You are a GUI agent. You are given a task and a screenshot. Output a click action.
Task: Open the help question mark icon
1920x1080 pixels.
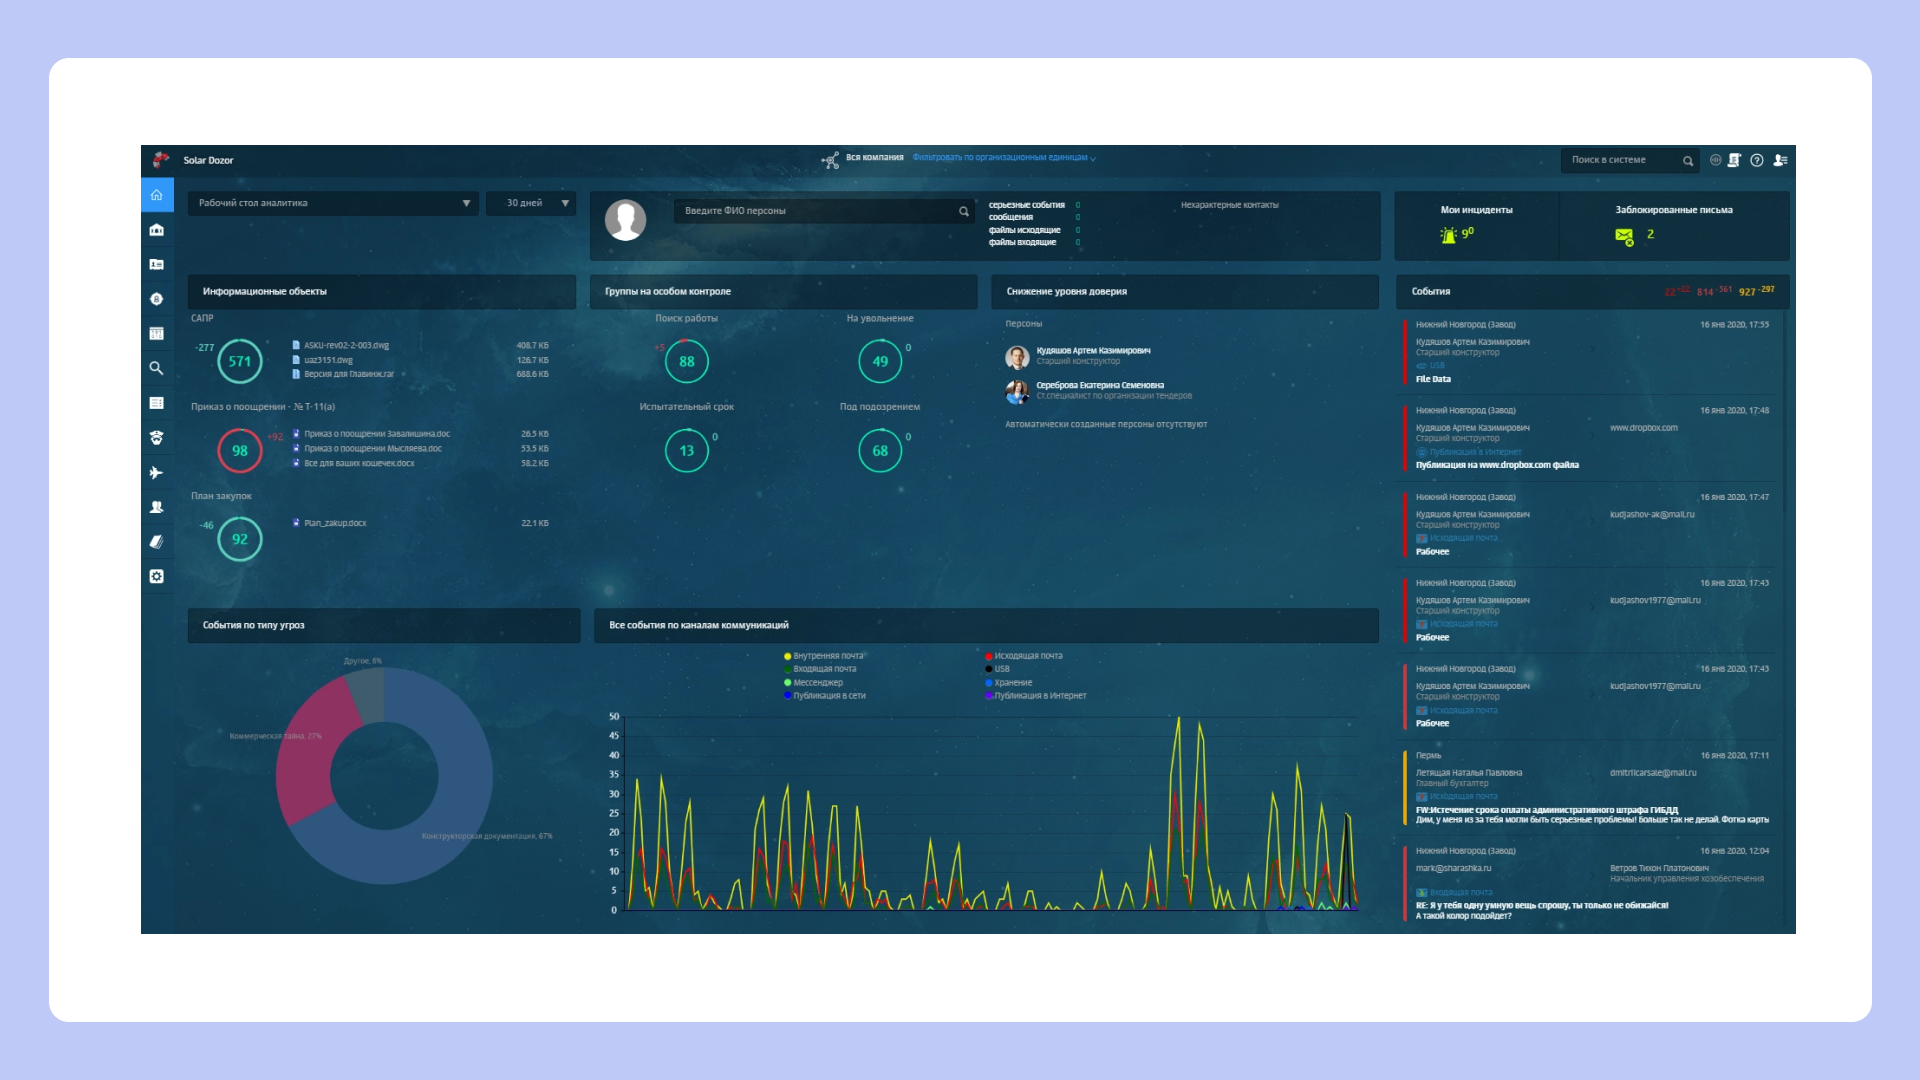[1757, 160]
